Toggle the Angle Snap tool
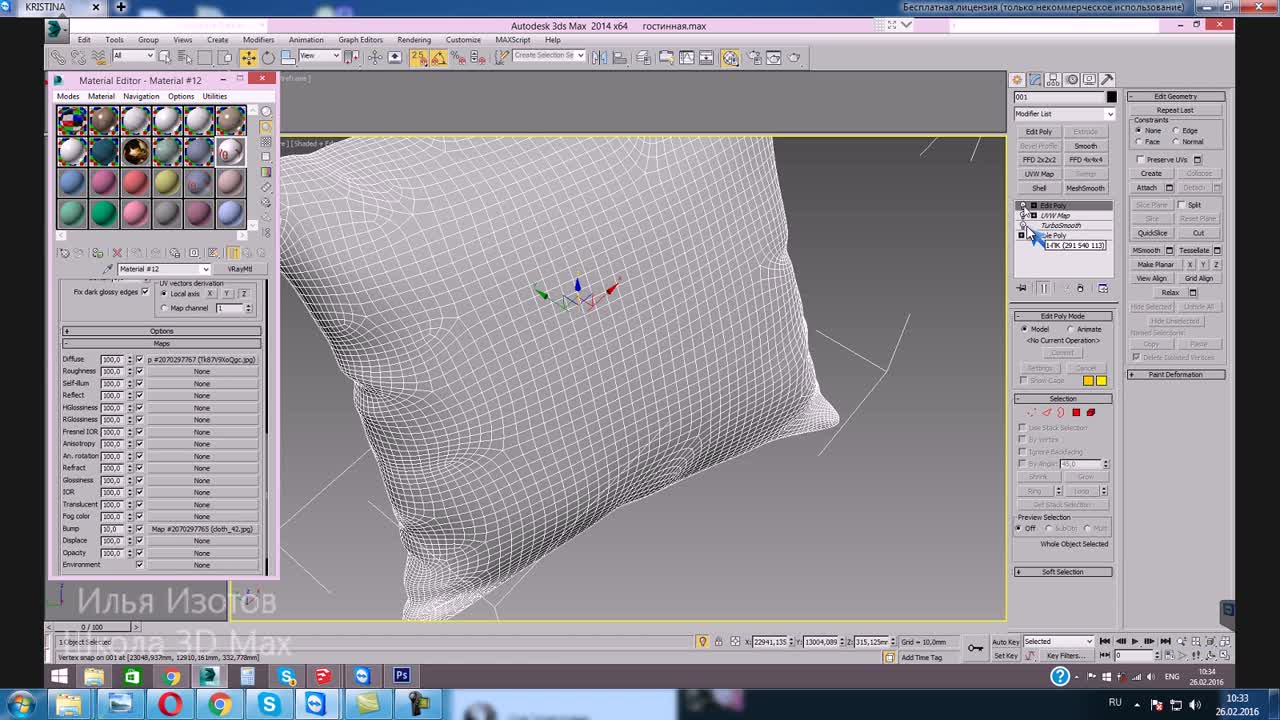Image resolution: width=1280 pixels, height=720 pixels. point(439,57)
